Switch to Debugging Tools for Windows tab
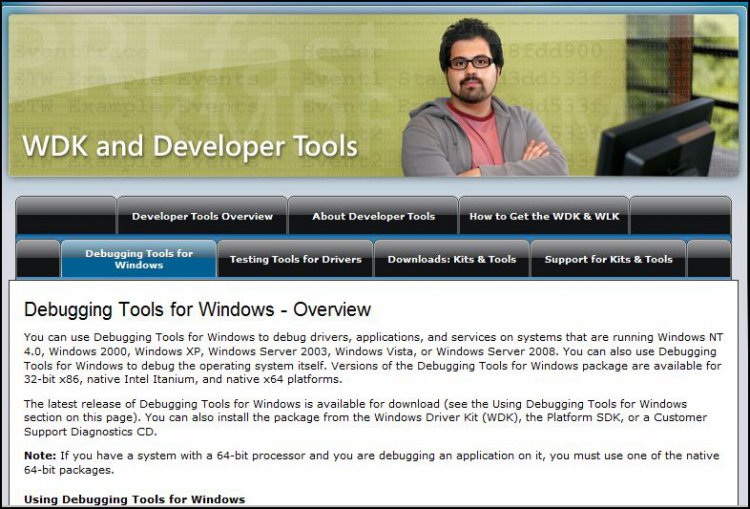 [x=139, y=259]
